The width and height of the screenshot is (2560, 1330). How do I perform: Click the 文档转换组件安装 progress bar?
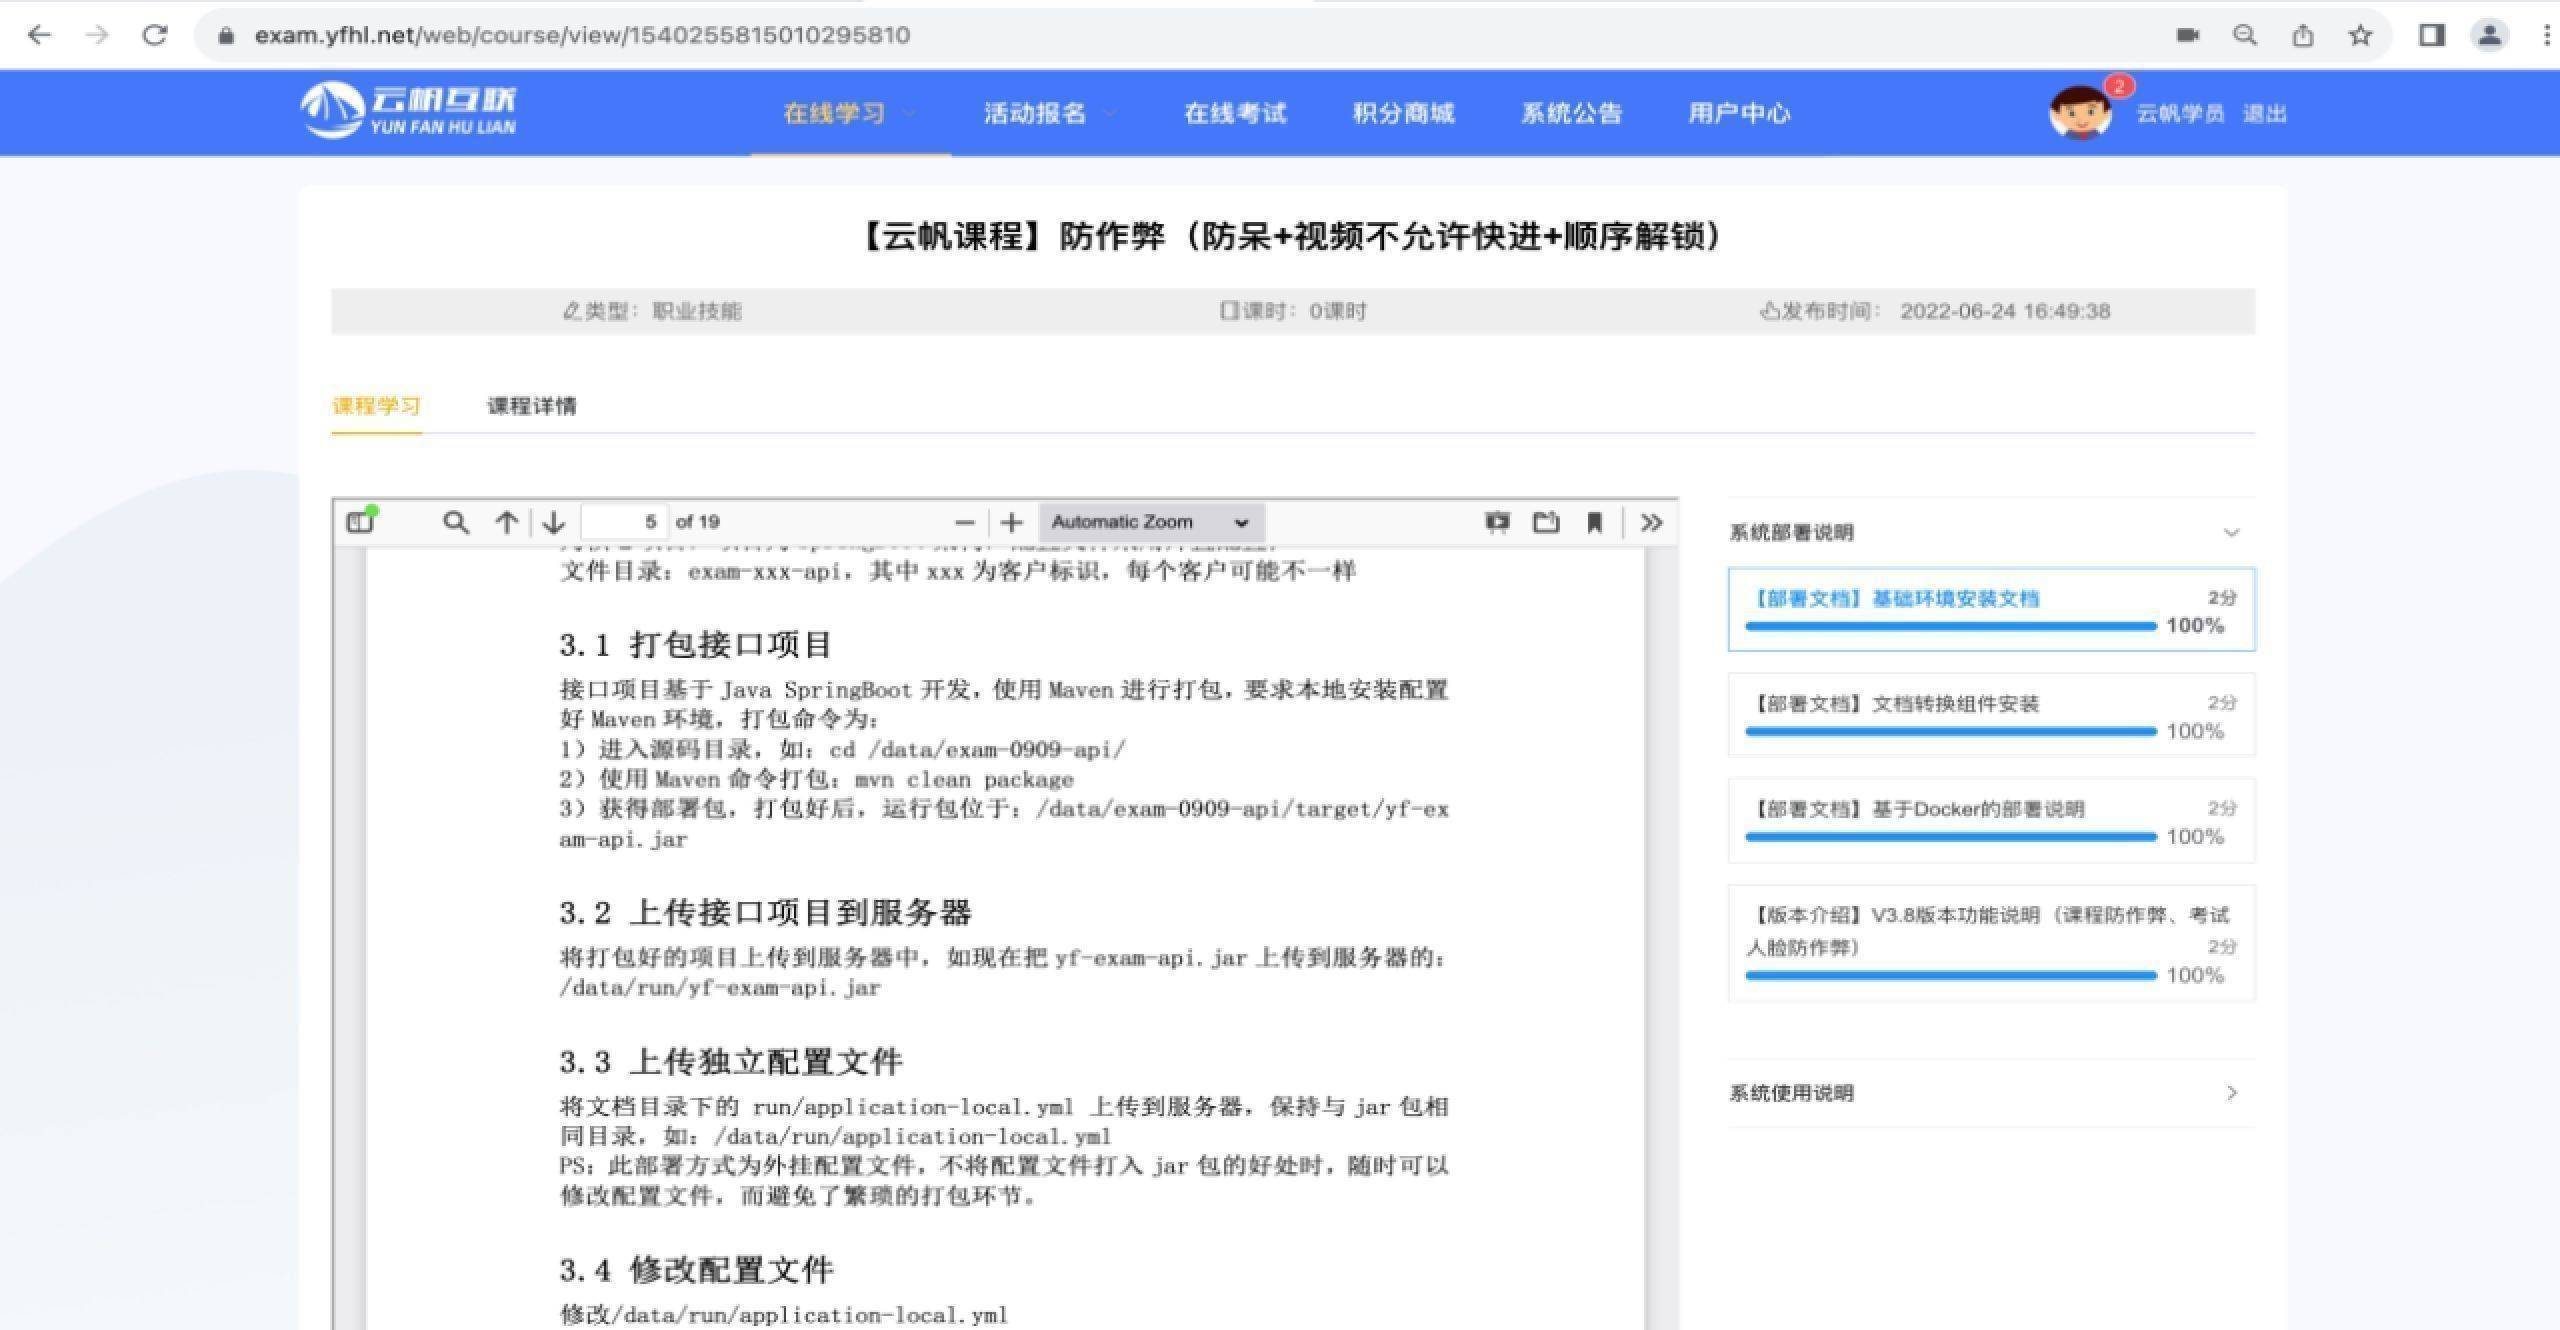1950,732
